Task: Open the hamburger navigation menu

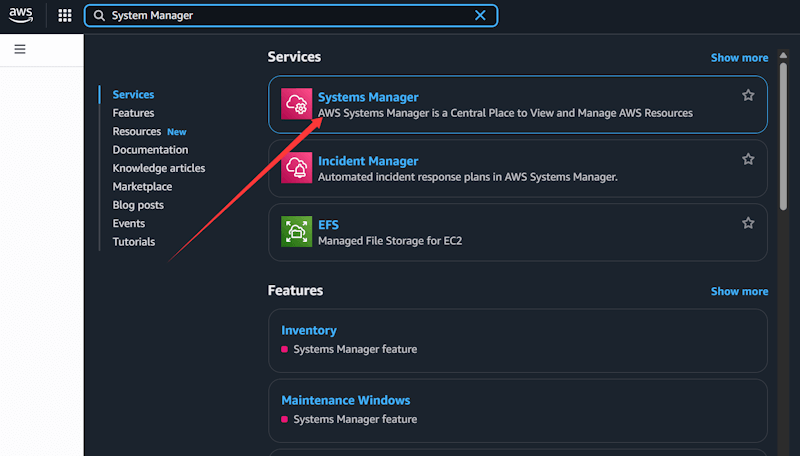Action: click(20, 49)
